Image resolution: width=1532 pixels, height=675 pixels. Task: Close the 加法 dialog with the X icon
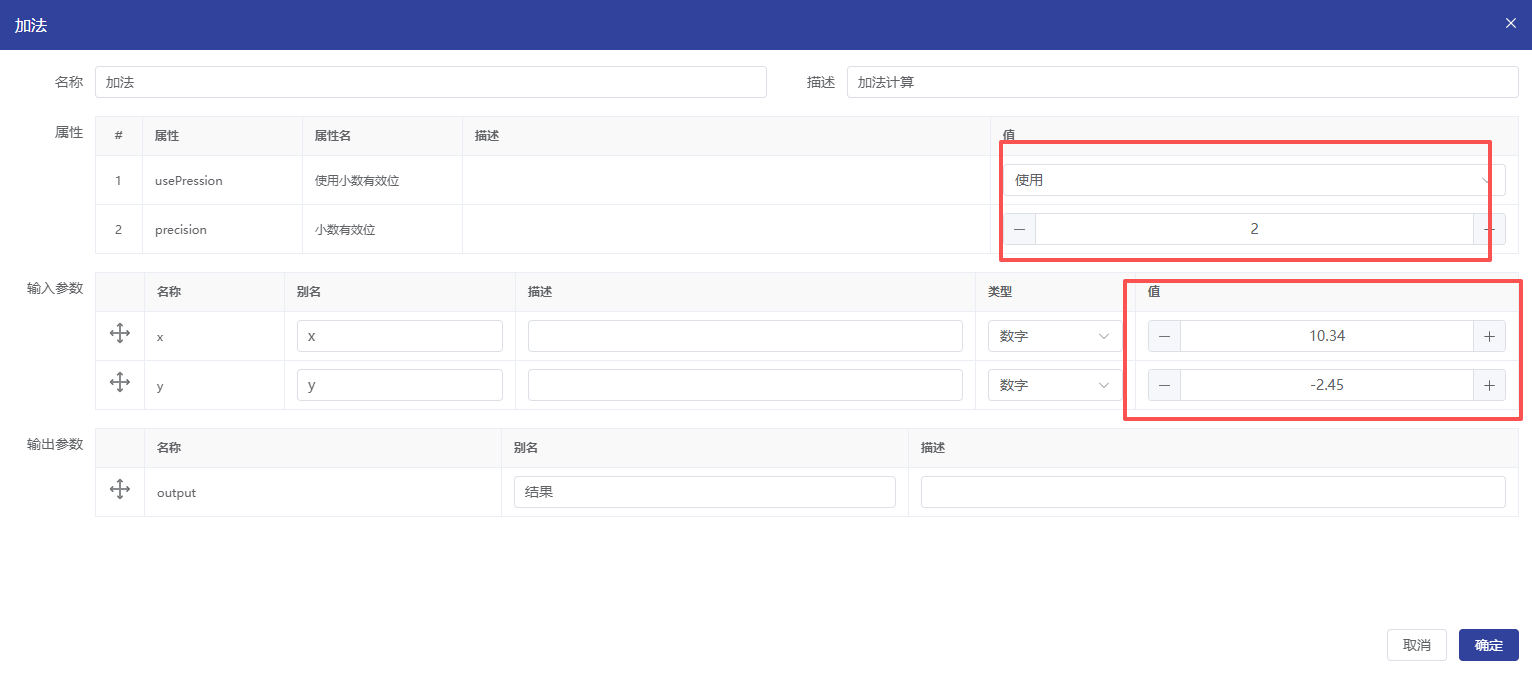coord(1510,23)
